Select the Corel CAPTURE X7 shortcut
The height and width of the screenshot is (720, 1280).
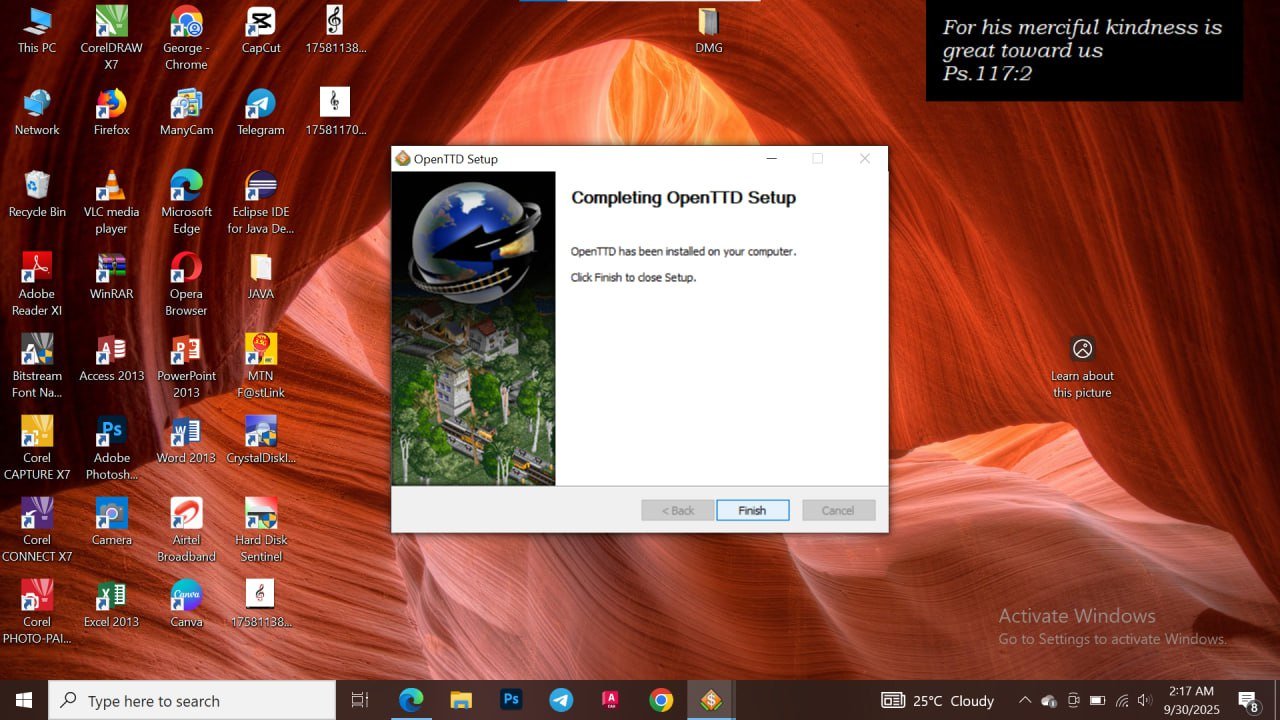pyautogui.click(x=37, y=448)
